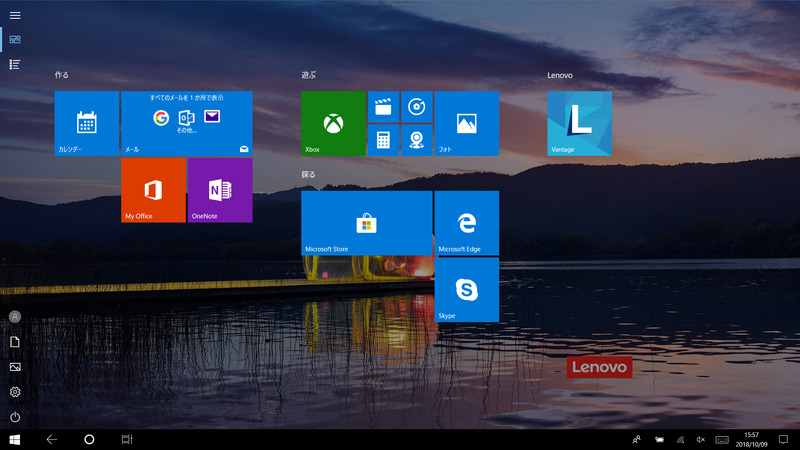800x450 pixels.
Task: Open Documents from the sidebar
Action: (15, 342)
